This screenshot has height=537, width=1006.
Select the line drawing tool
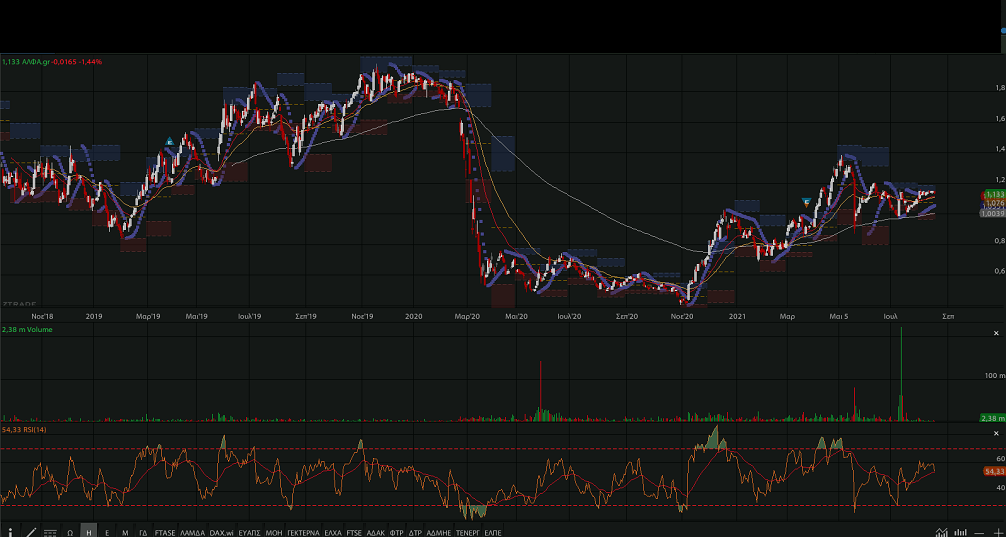coord(30,532)
